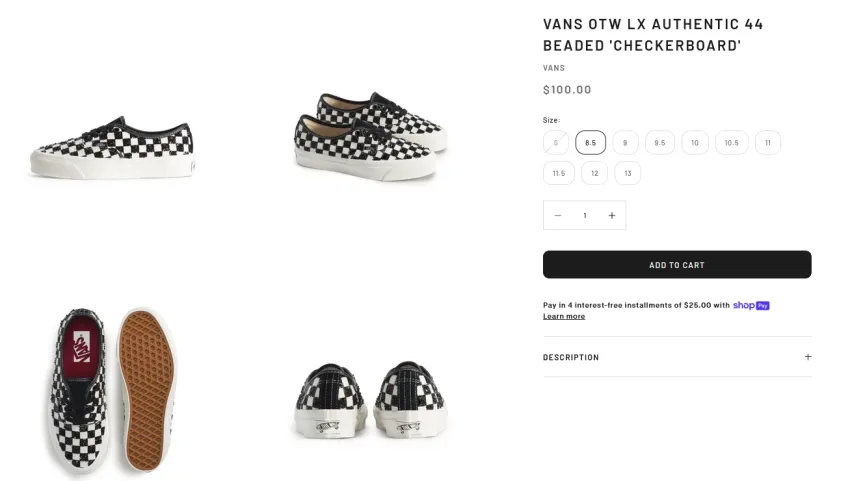This screenshot has height=481, width=850.
Task: Select size 9
Action: pyautogui.click(x=625, y=143)
